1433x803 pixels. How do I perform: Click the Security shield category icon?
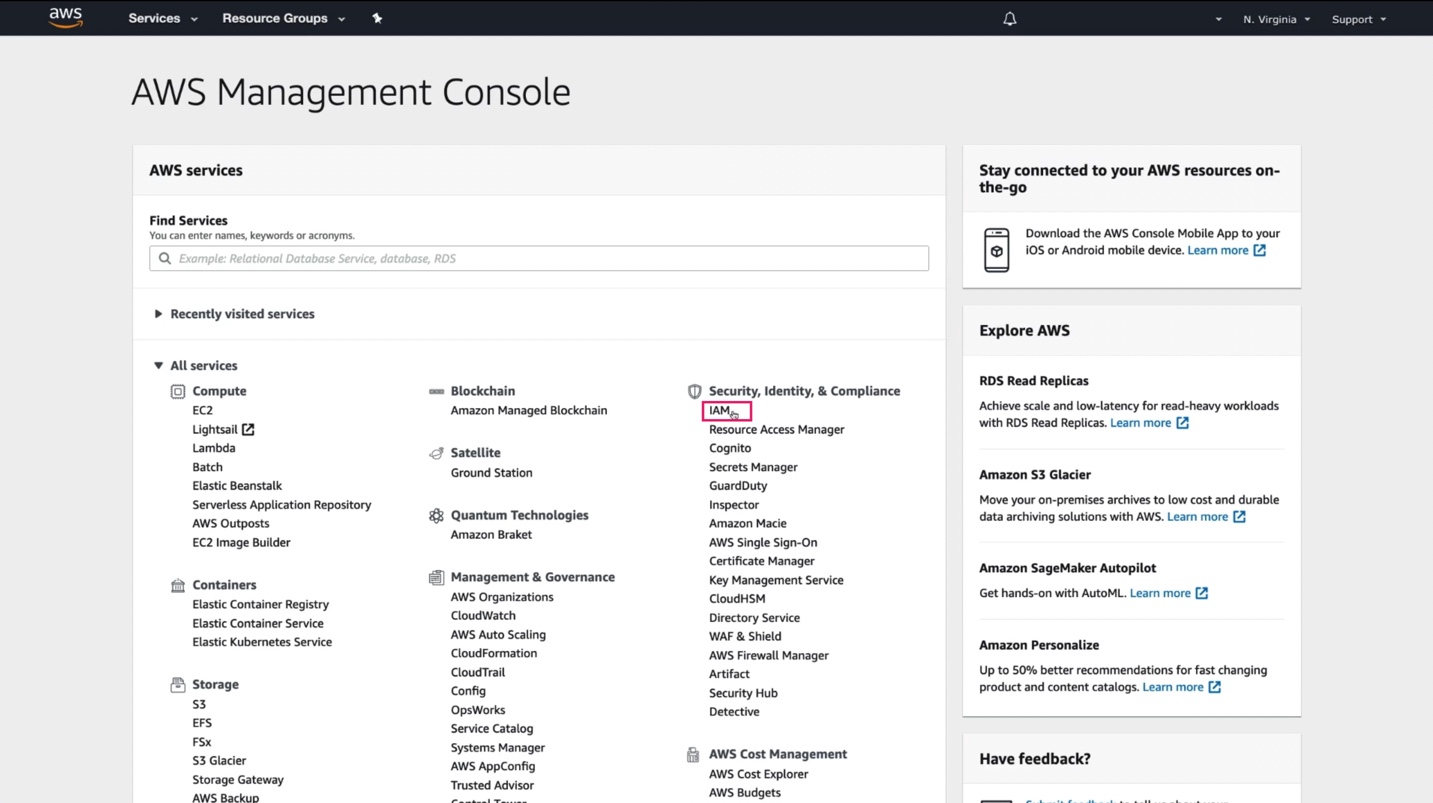coord(694,391)
